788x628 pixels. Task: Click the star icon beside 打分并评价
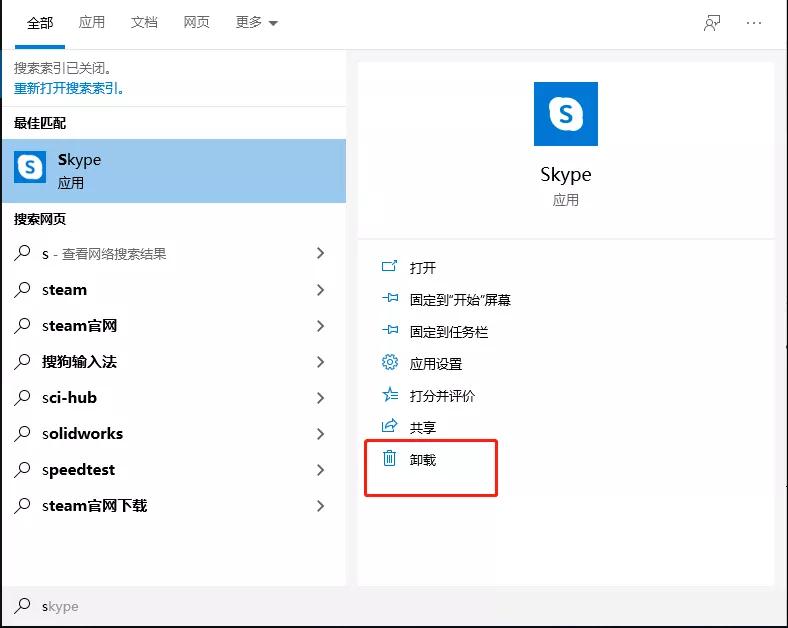[x=389, y=394]
